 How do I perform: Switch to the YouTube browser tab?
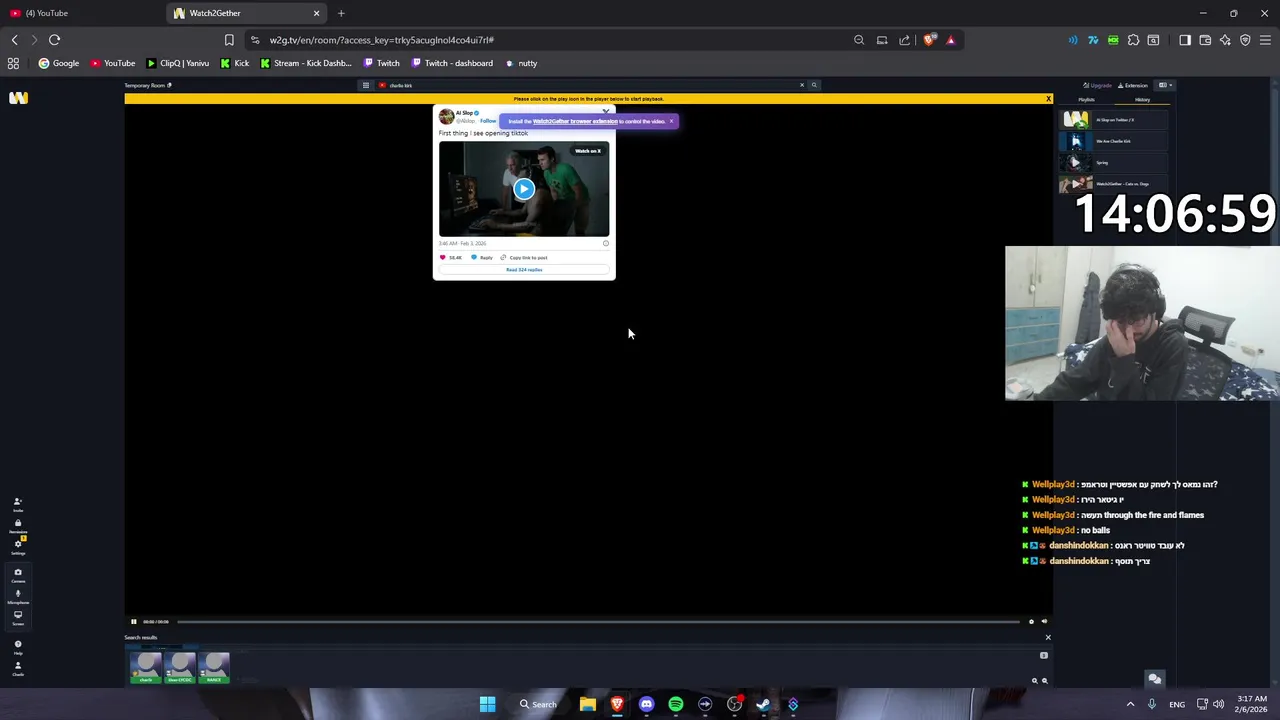coord(80,13)
